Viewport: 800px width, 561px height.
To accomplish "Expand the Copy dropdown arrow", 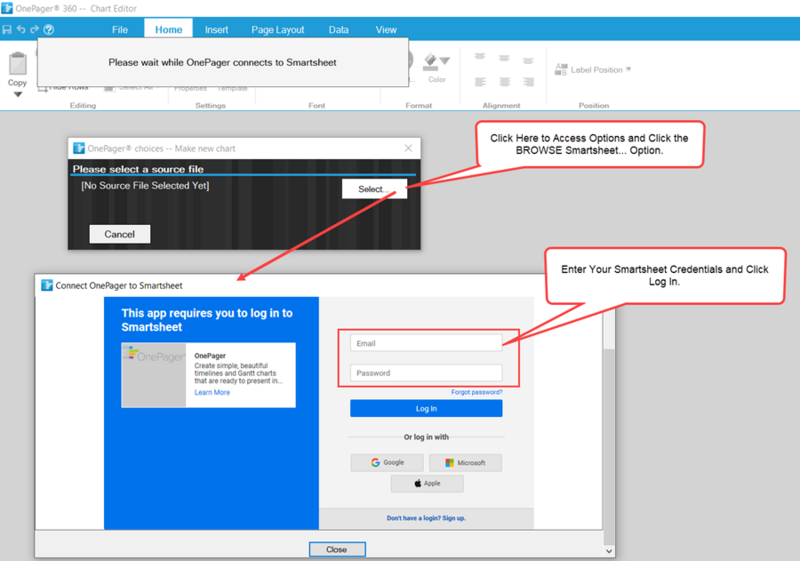I will [18, 94].
